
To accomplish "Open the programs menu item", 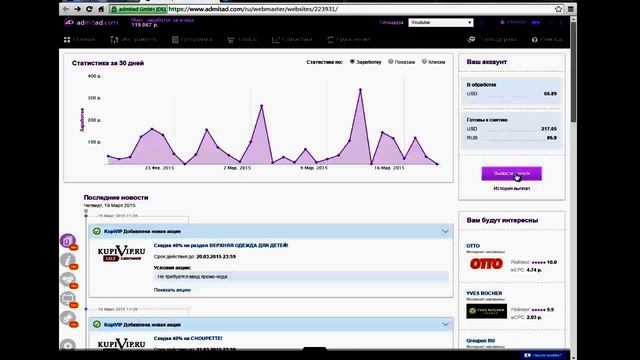I will (x=192, y=40).
